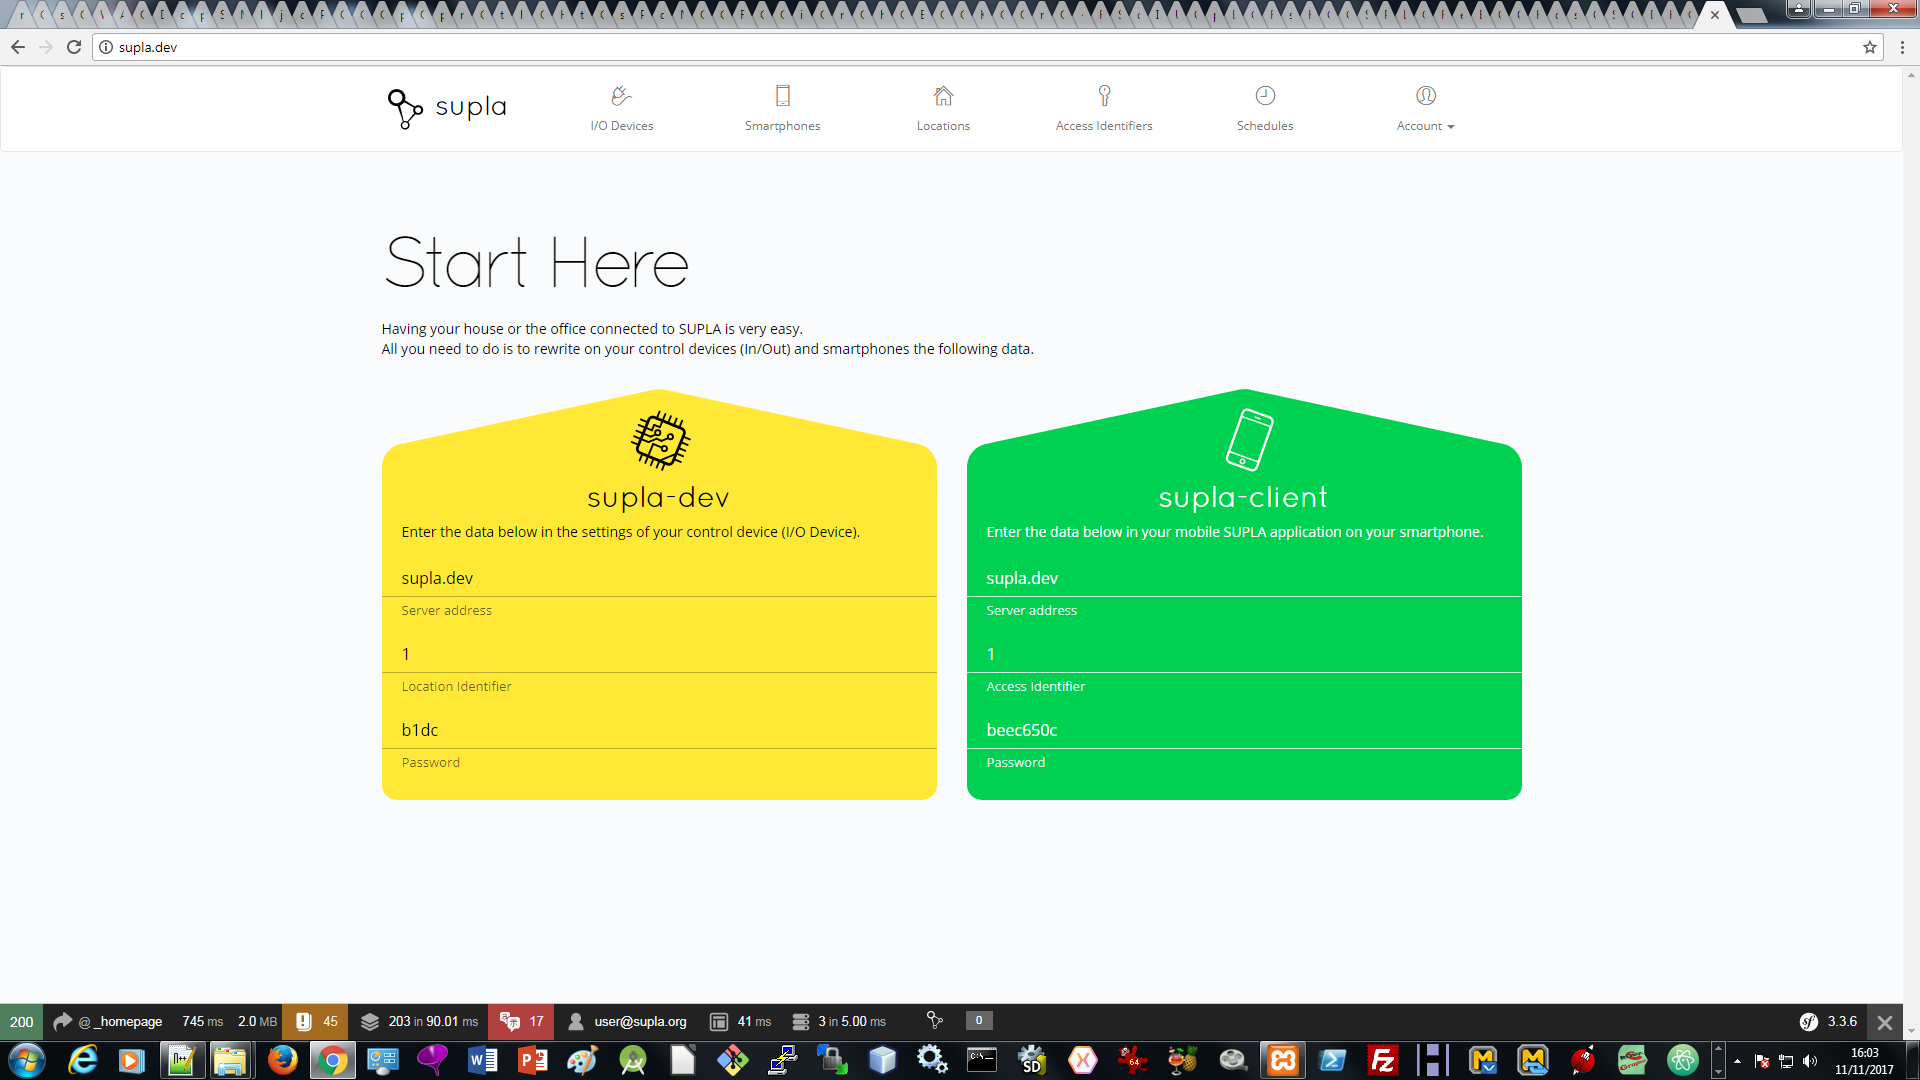Reload the supla.dev page
Screen dimensions: 1920x1080
point(74,47)
